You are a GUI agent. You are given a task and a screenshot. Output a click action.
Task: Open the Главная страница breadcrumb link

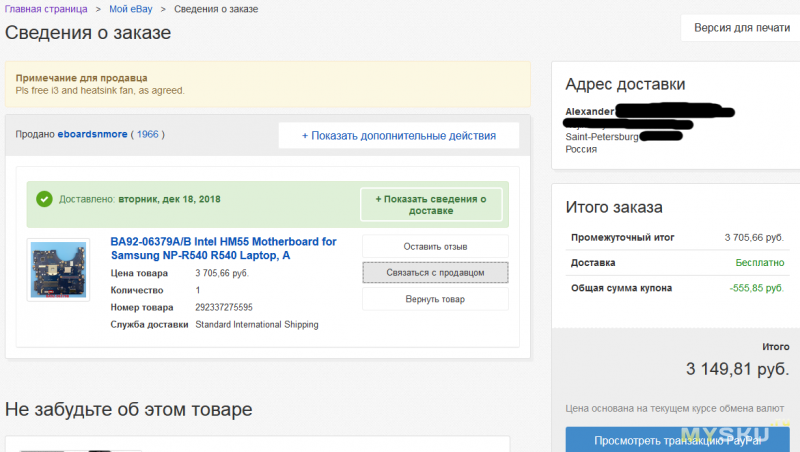coord(46,9)
